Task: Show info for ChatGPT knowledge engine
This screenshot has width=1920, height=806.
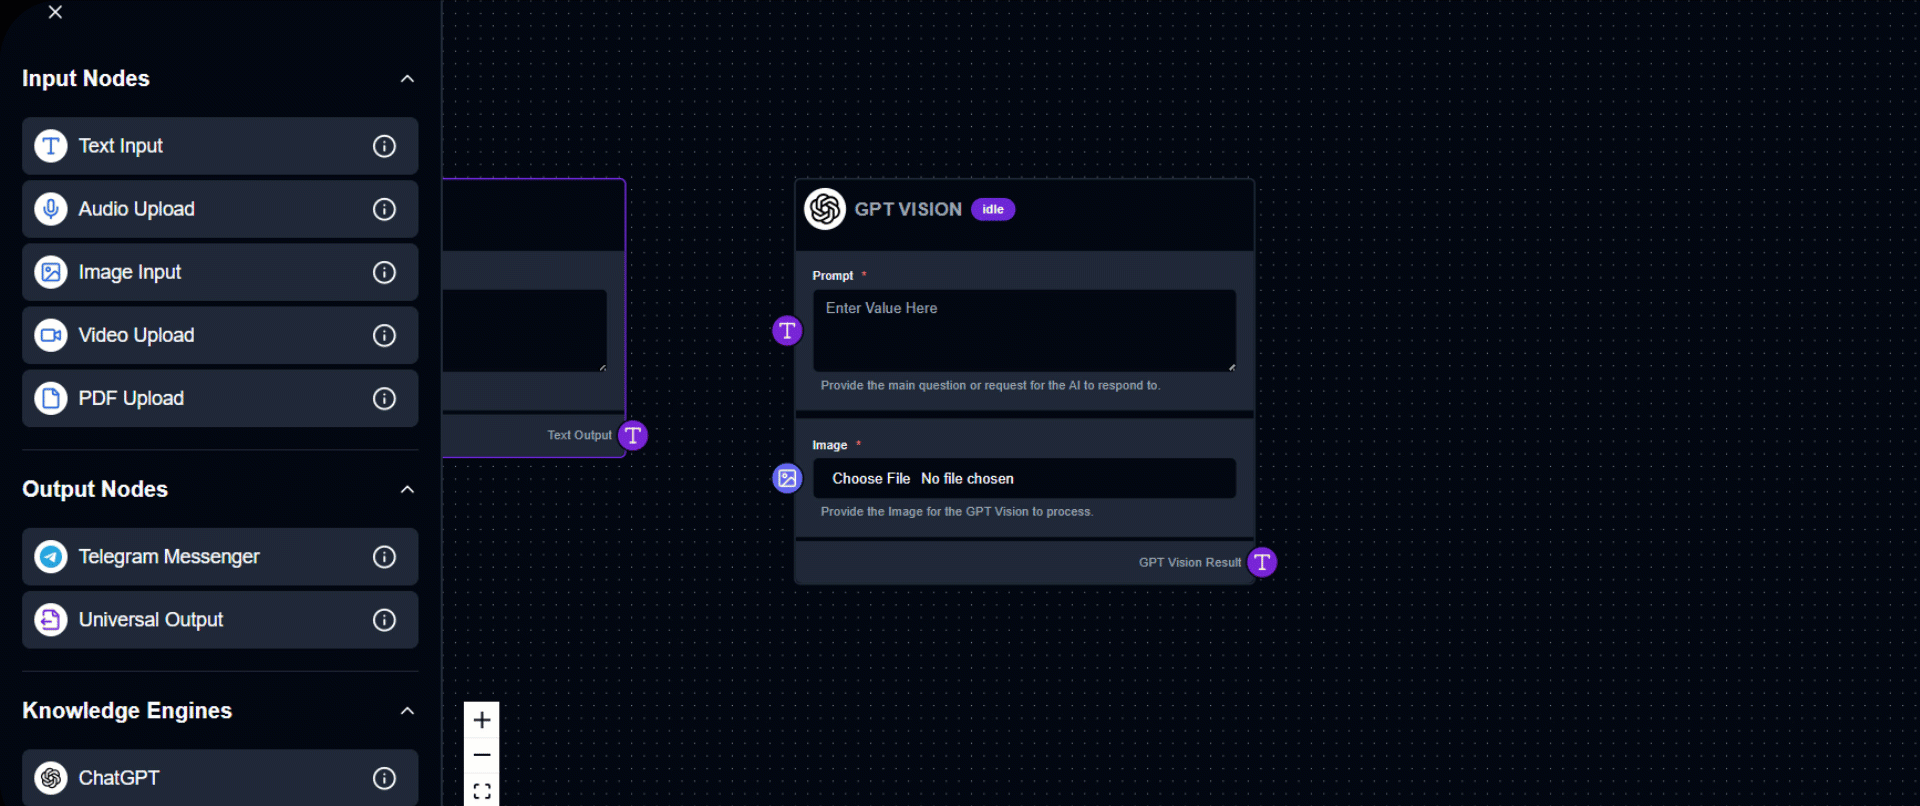Action: tap(384, 778)
